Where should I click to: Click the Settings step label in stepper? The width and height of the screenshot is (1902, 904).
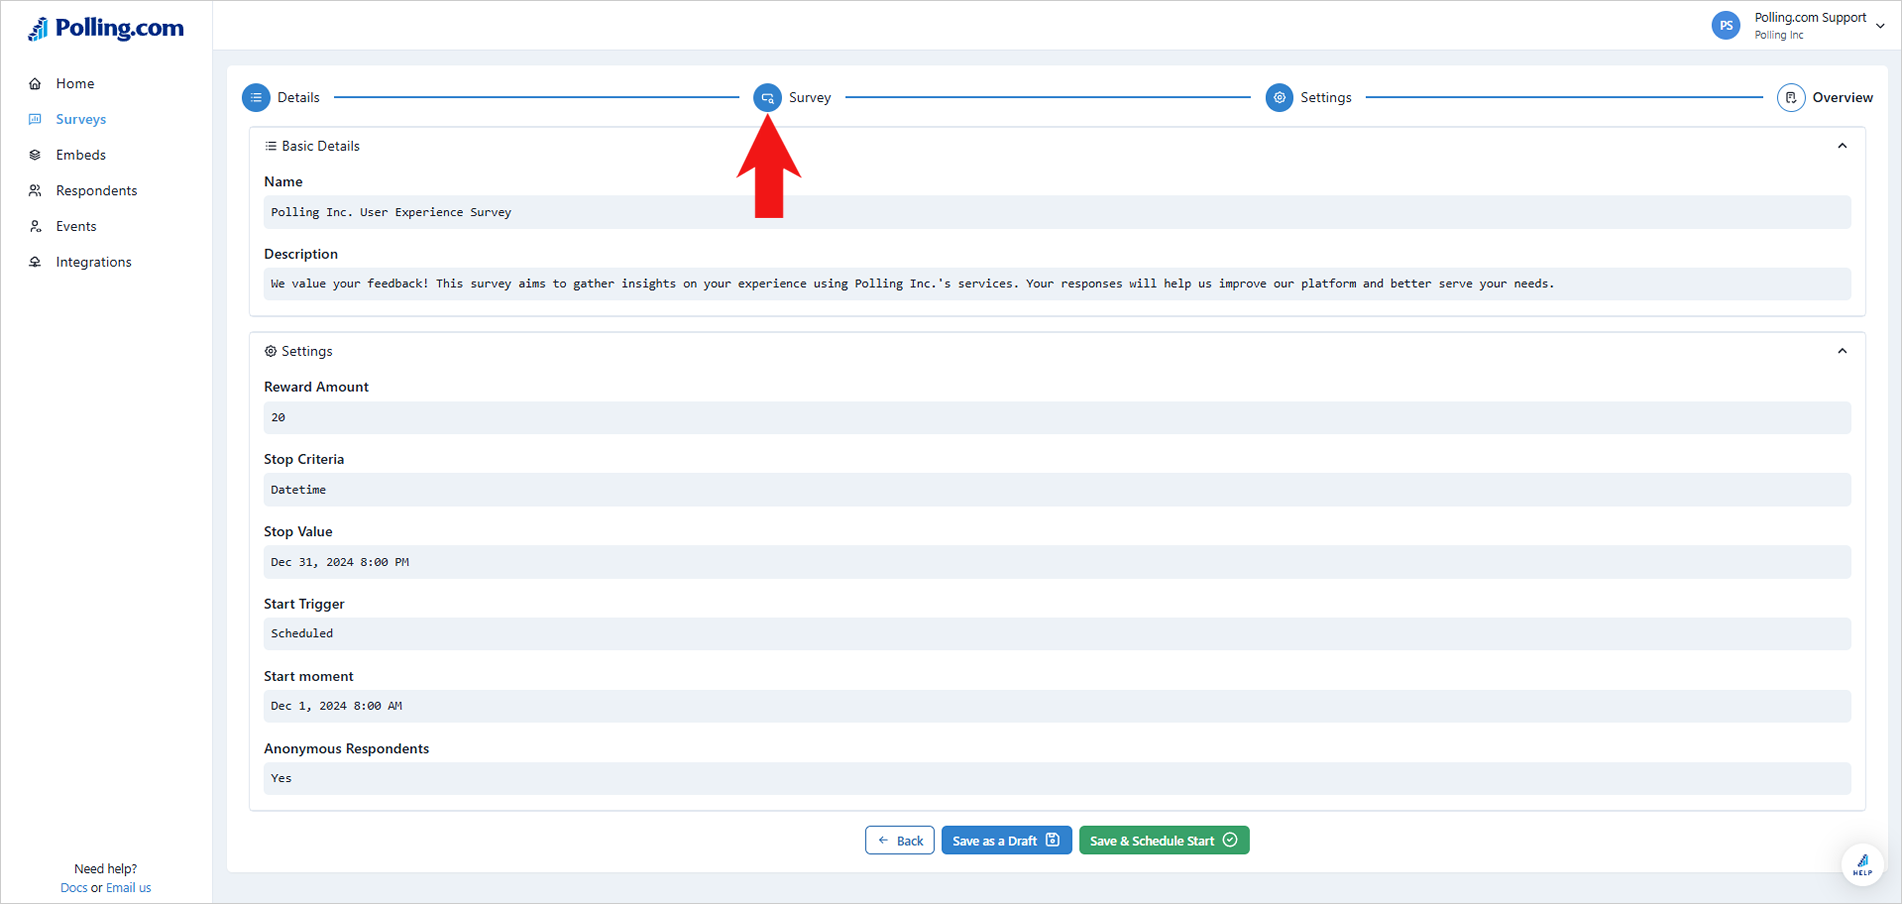point(1326,97)
